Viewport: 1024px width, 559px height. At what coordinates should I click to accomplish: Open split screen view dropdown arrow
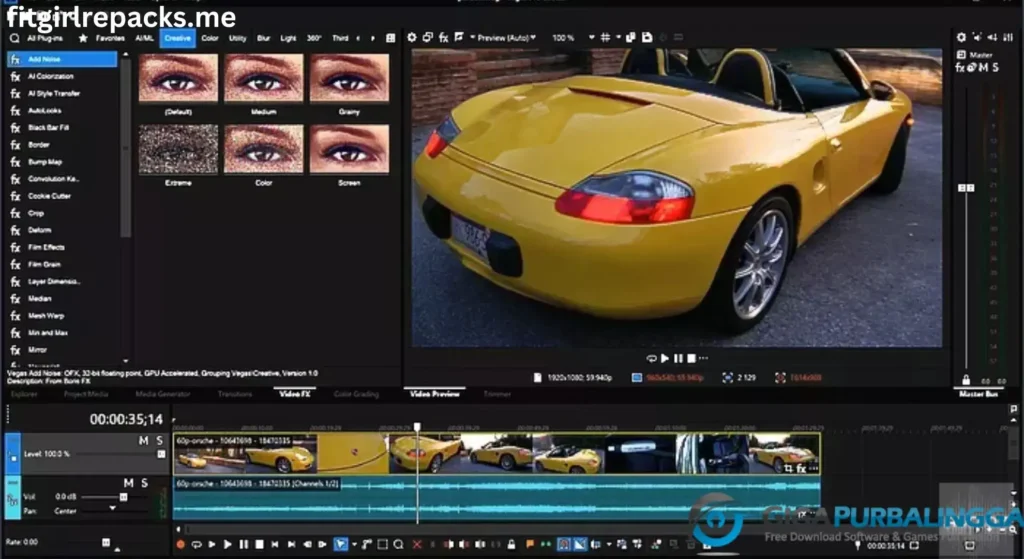(472, 38)
